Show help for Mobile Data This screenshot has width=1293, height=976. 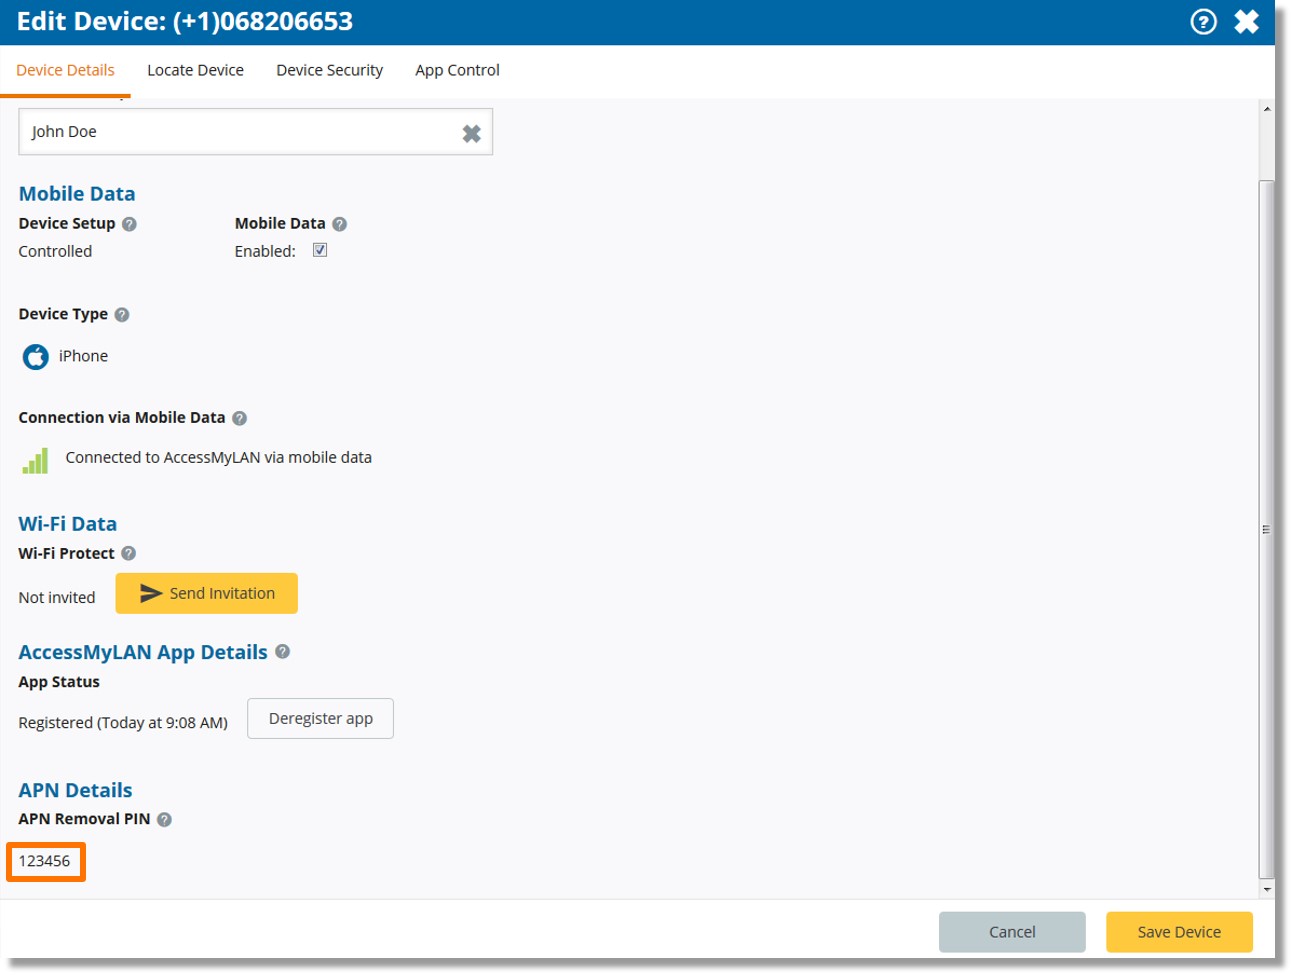[339, 224]
